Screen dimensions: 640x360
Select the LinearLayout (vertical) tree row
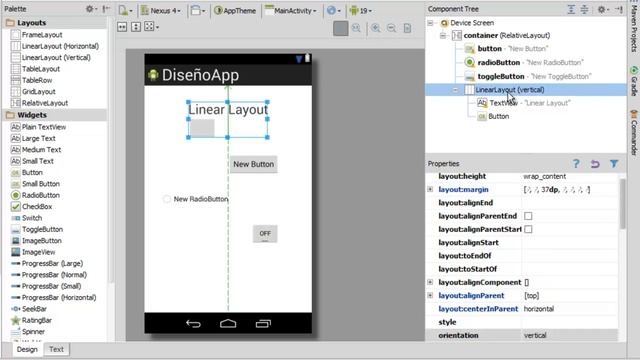click(x=526, y=90)
